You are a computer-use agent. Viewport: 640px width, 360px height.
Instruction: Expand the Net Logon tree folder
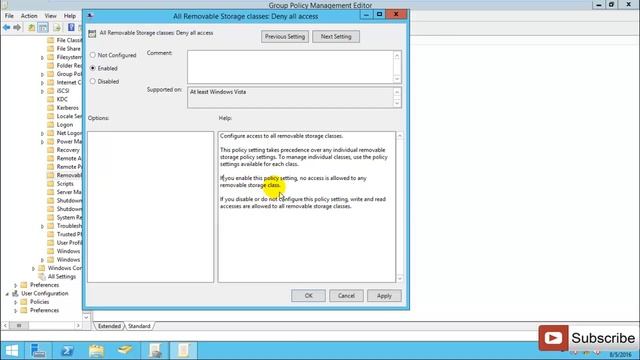(42, 133)
